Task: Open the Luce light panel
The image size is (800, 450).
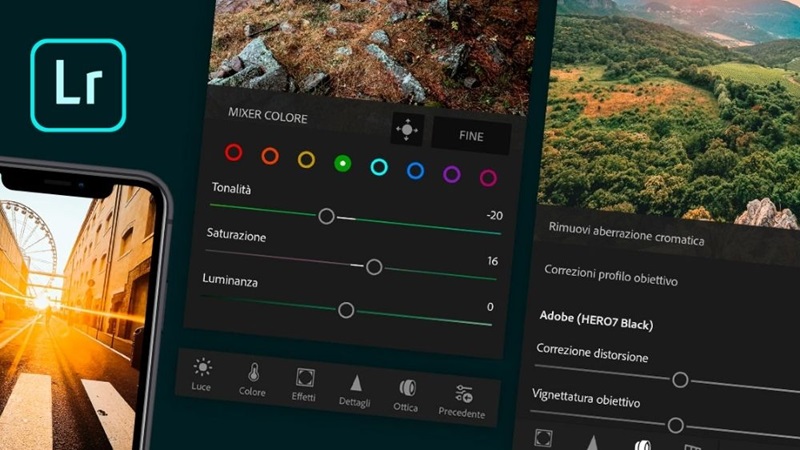Action: (x=203, y=375)
